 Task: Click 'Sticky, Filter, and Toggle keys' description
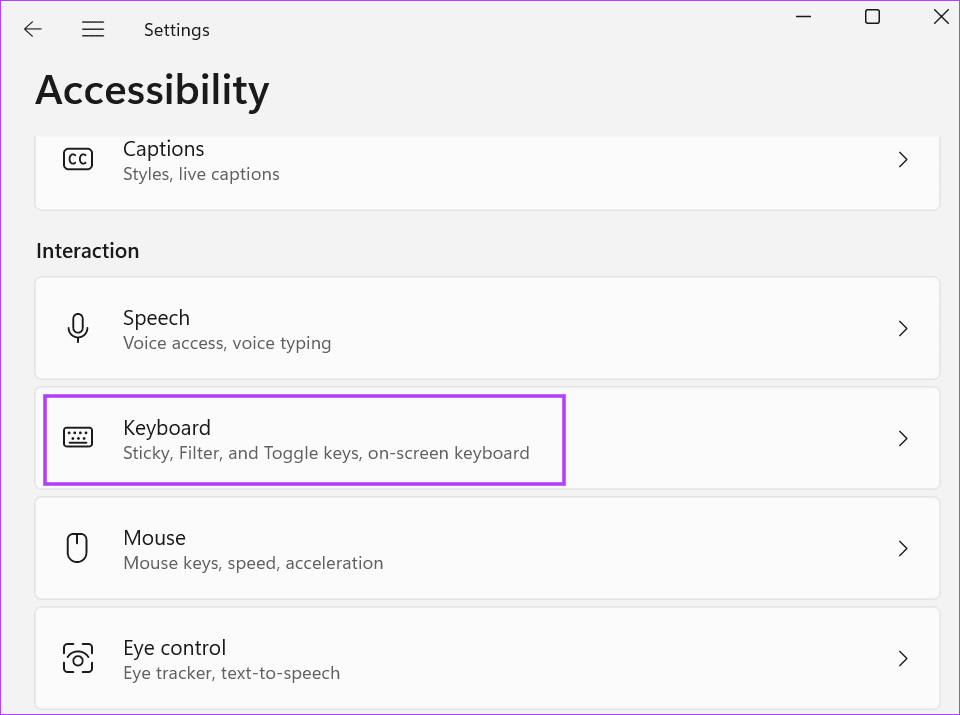(x=326, y=453)
